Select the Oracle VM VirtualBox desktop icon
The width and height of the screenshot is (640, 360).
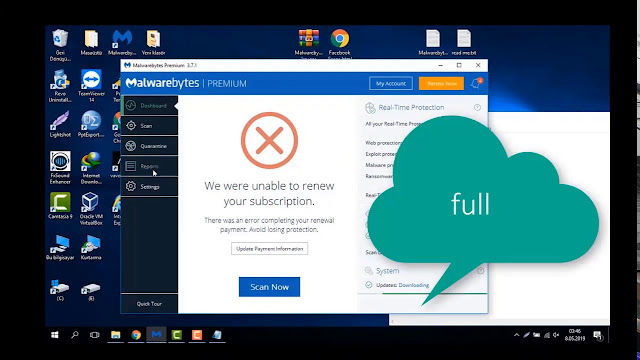pos(91,208)
